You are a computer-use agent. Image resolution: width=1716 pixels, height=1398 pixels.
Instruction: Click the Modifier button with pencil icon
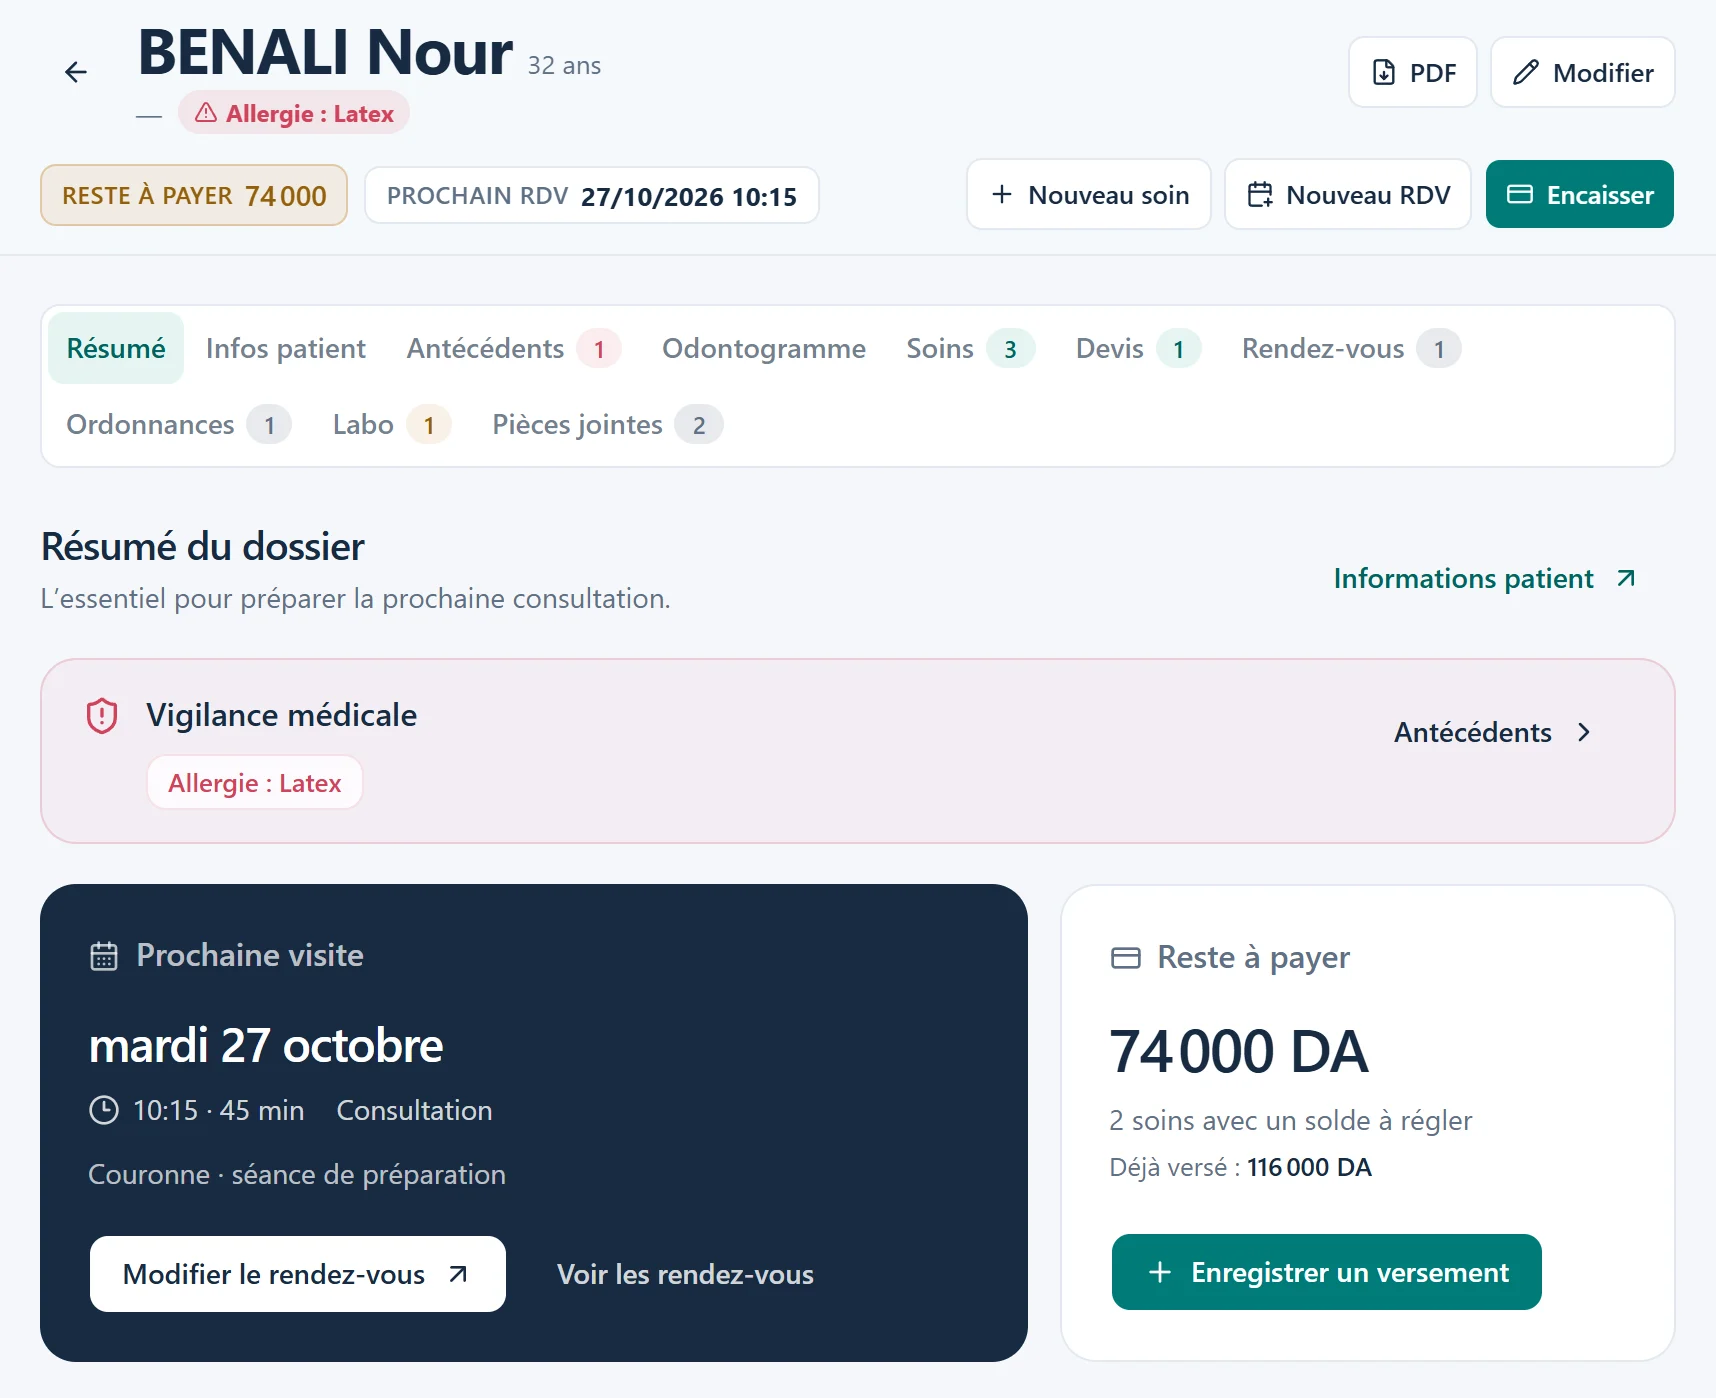[1582, 72]
